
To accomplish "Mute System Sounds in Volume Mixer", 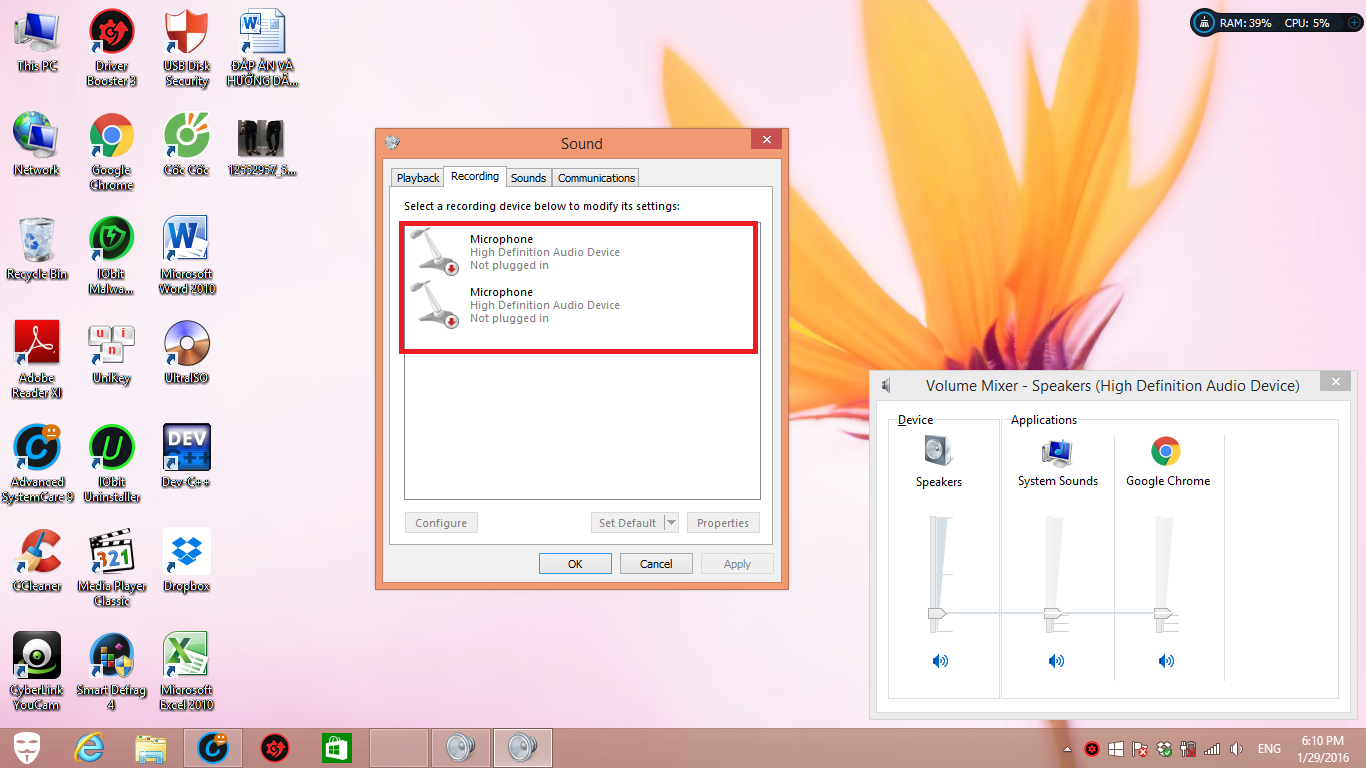I will (1056, 661).
